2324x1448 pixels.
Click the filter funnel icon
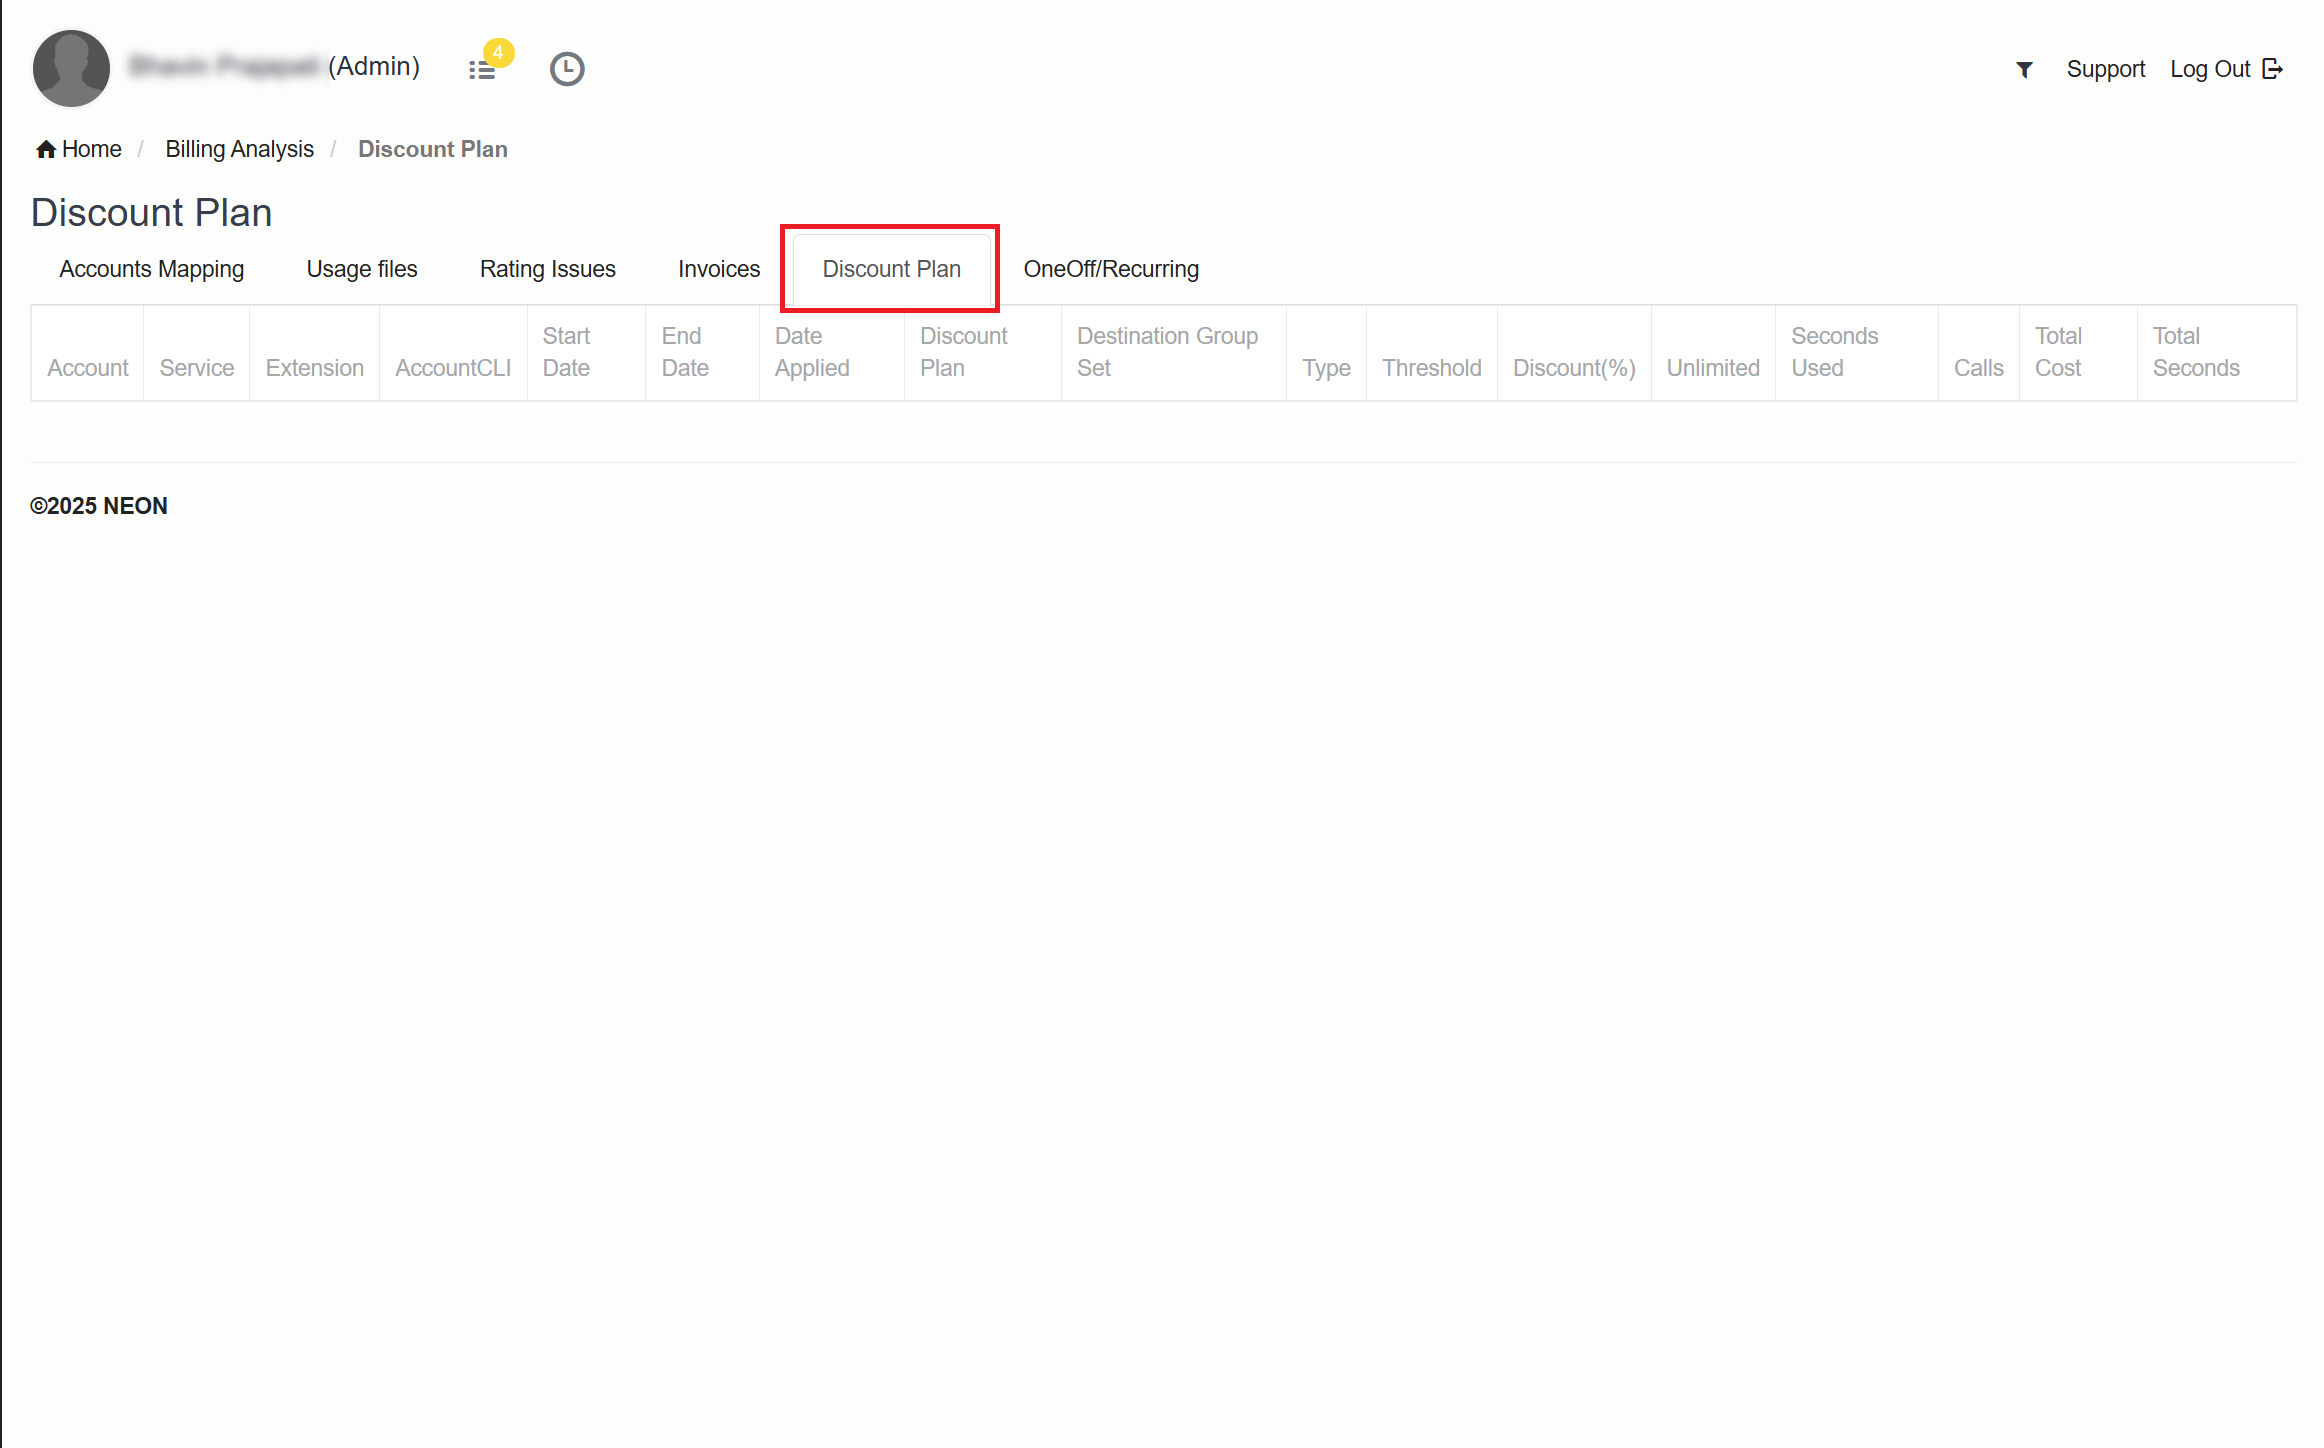tap(2024, 70)
